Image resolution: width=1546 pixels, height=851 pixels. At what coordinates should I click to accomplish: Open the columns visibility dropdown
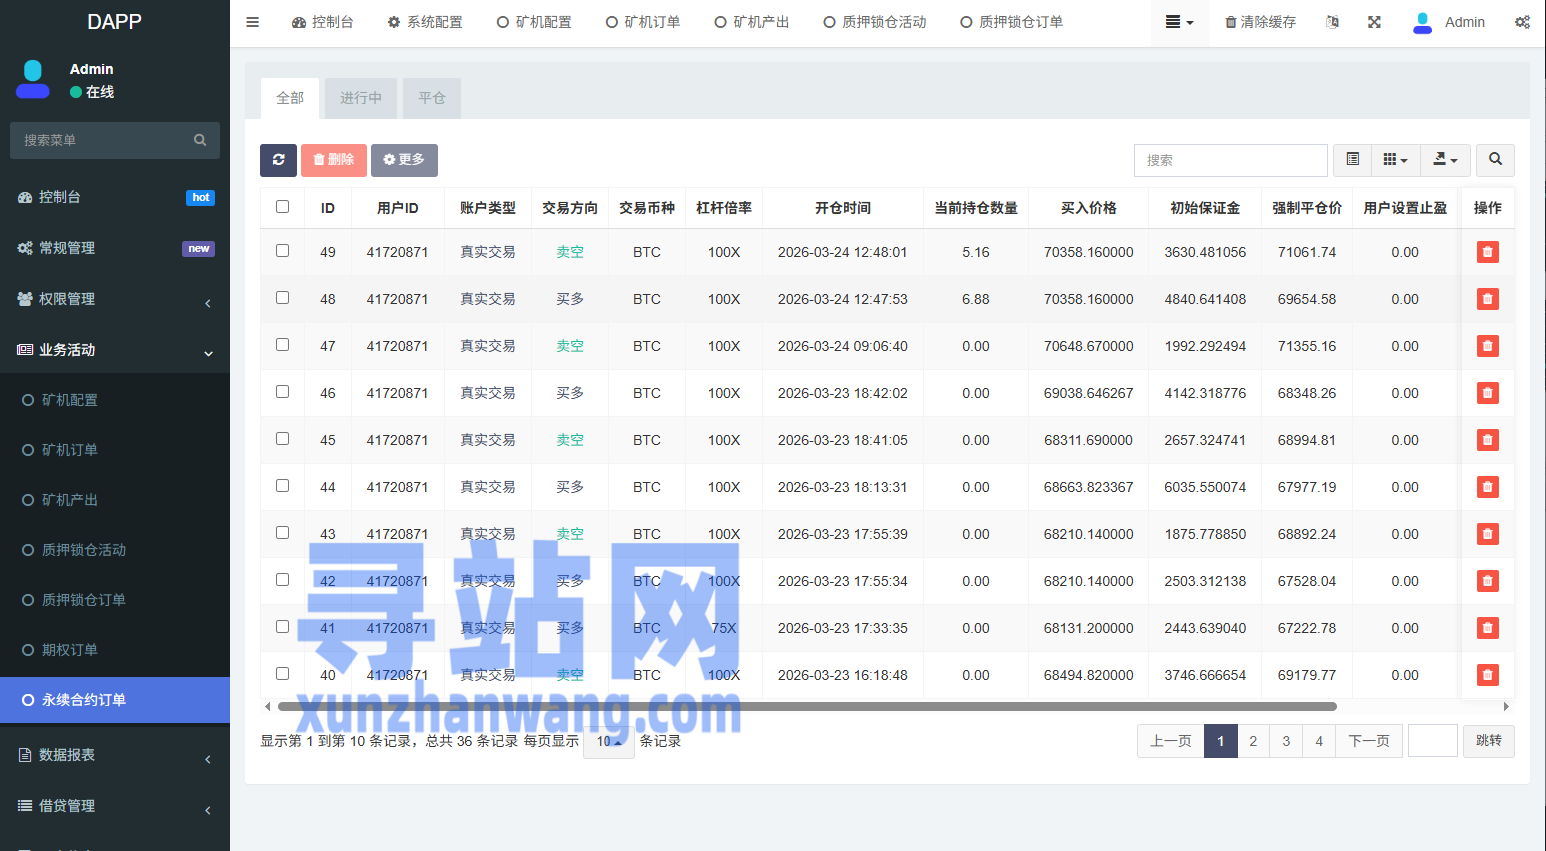(x=1395, y=160)
